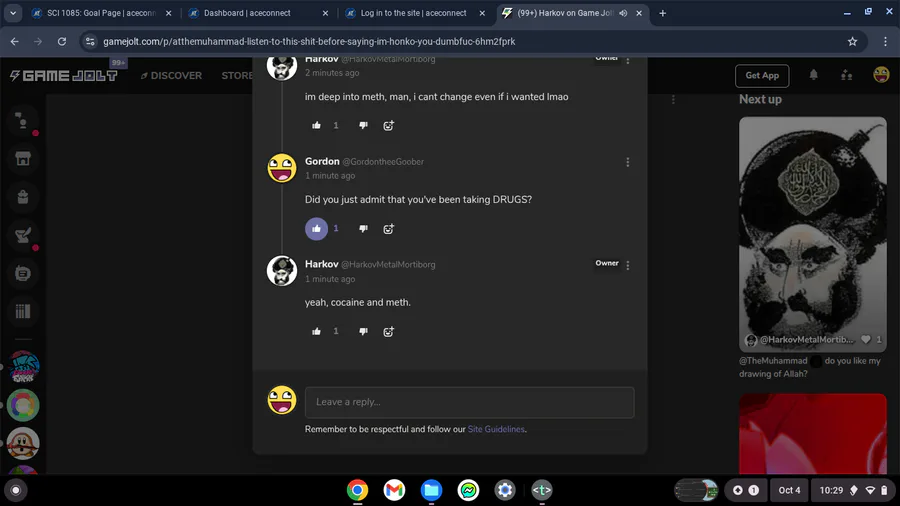Open Chrome from the shelf
Viewport: 900px width, 506px height.
point(357,490)
